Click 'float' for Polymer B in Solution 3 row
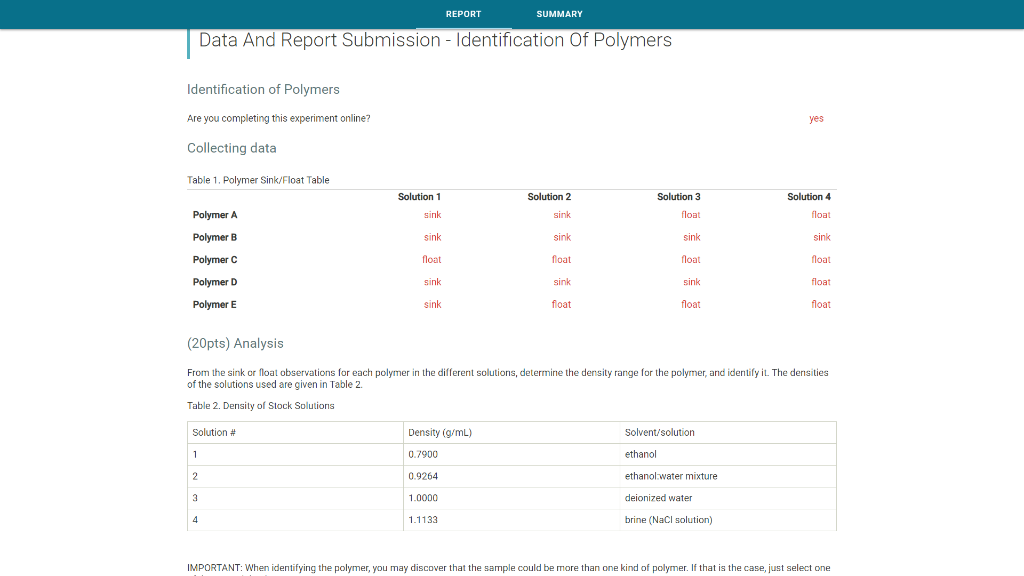The width and height of the screenshot is (1024, 576). tap(691, 237)
